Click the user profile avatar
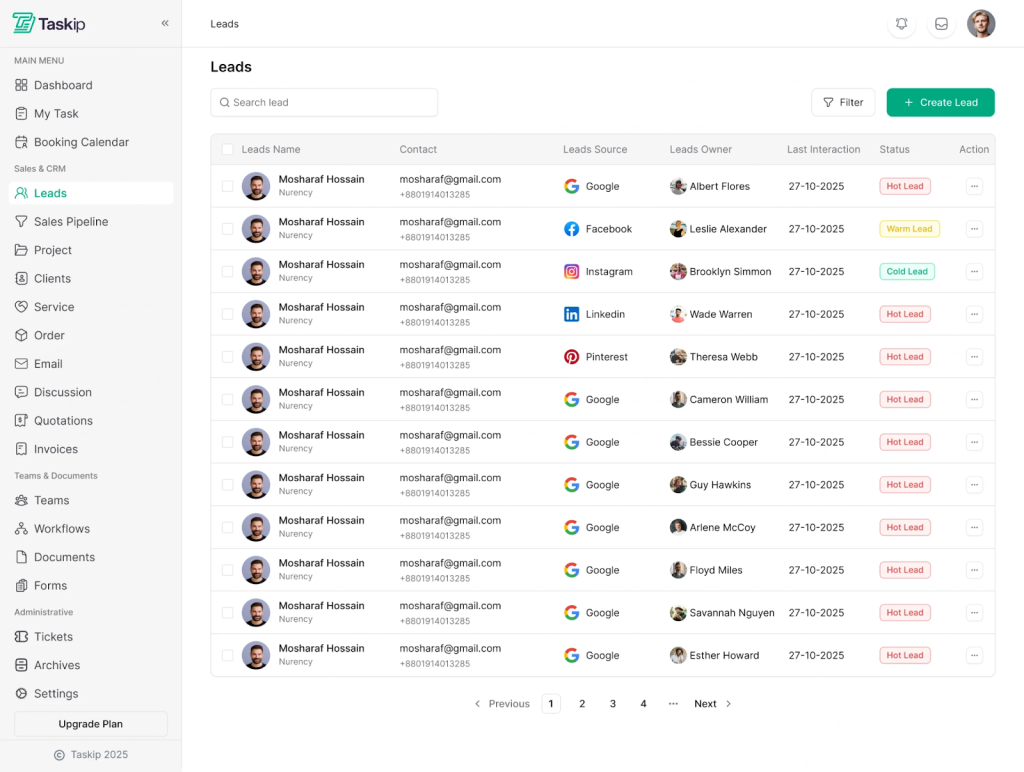Screen dimensions: 1024x772 coord(981,24)
